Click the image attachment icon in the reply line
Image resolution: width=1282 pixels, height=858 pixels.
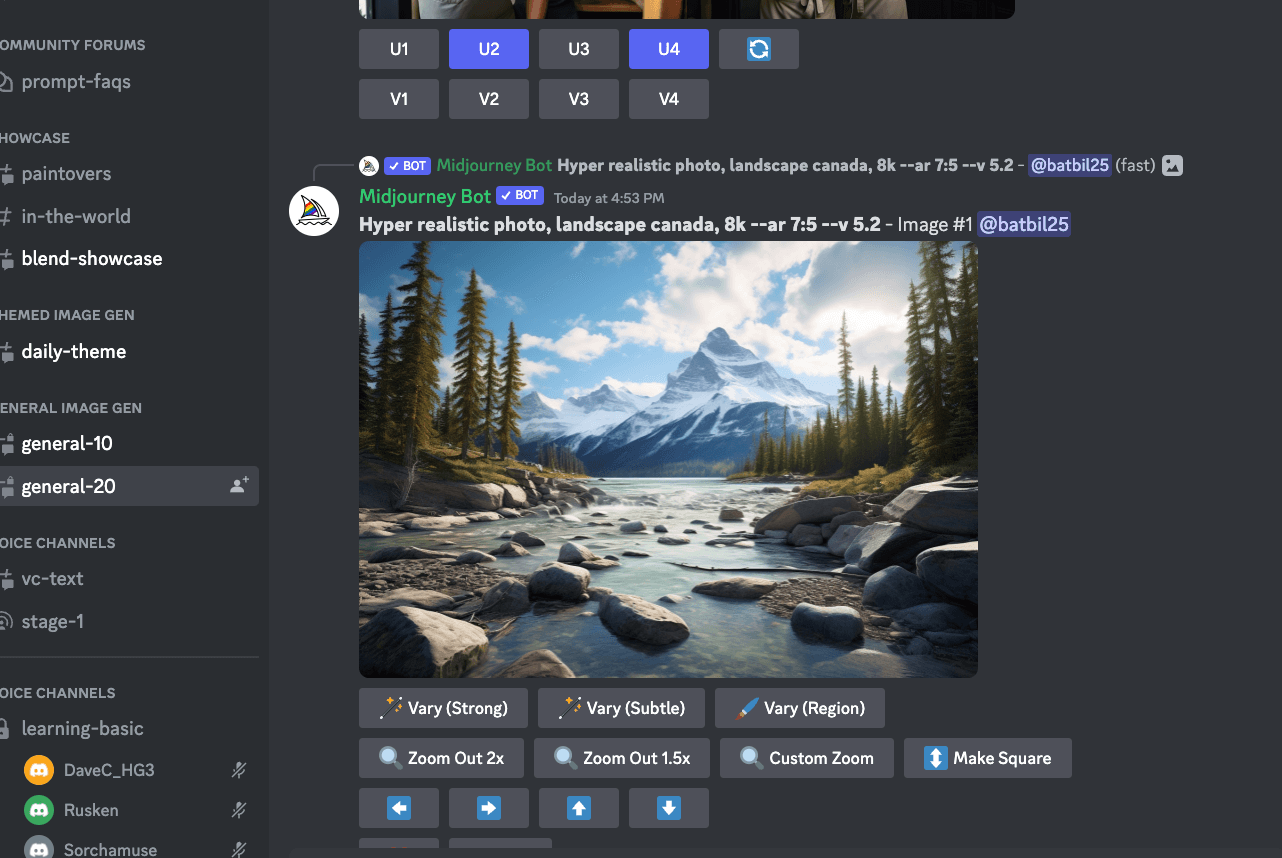(1173, 166)
